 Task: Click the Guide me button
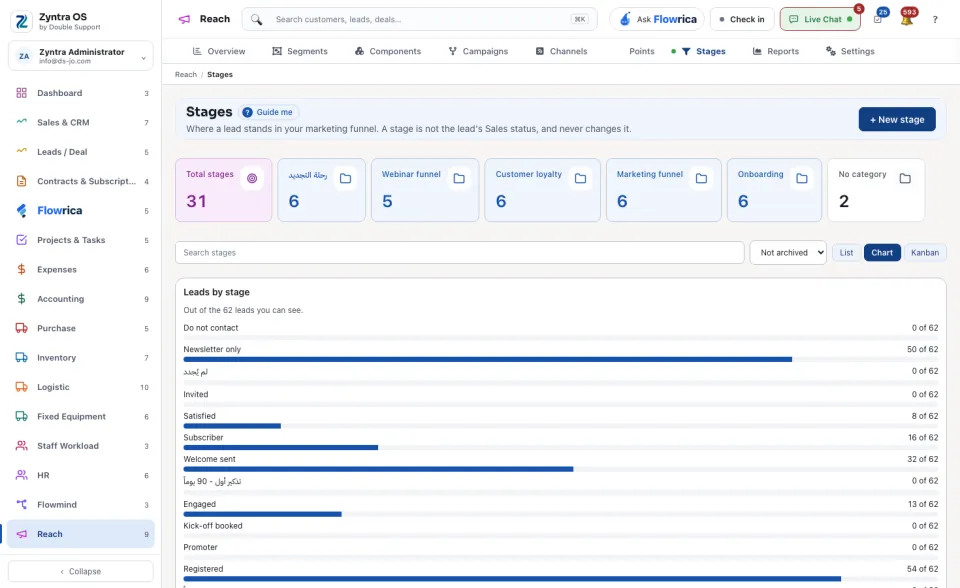(269, 112)
